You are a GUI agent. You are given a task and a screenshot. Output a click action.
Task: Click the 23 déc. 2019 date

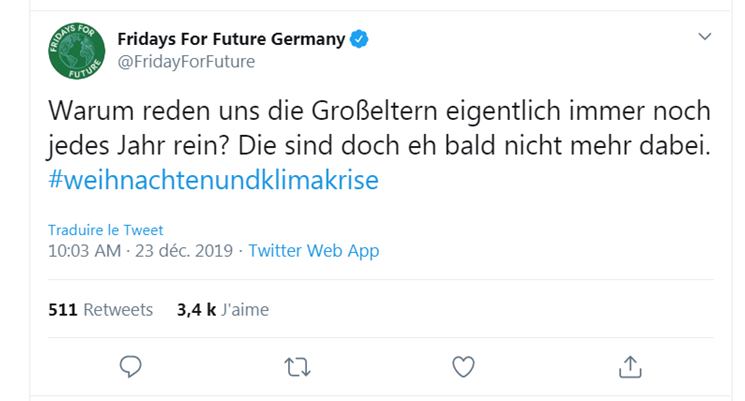click(182, 251)
